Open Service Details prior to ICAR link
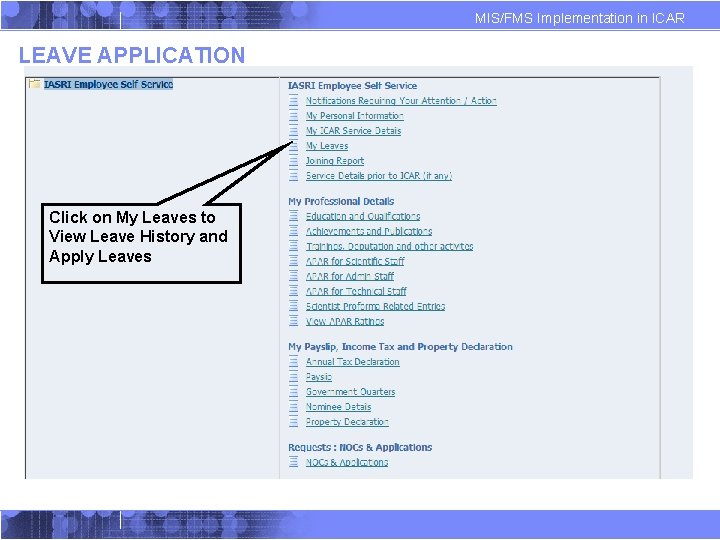720x540 pixels. [x=379, y=176]
